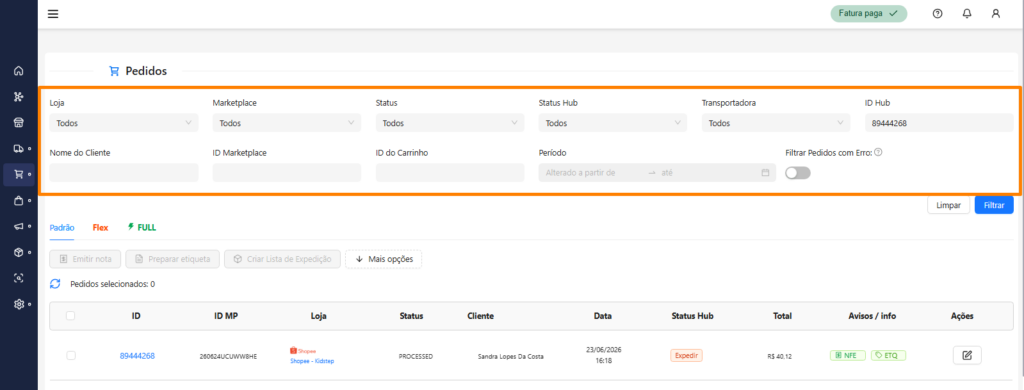Click the ETQ badge in order row
The width and height of the screenshot is (1024, 390).
click(x=888, y=355)
